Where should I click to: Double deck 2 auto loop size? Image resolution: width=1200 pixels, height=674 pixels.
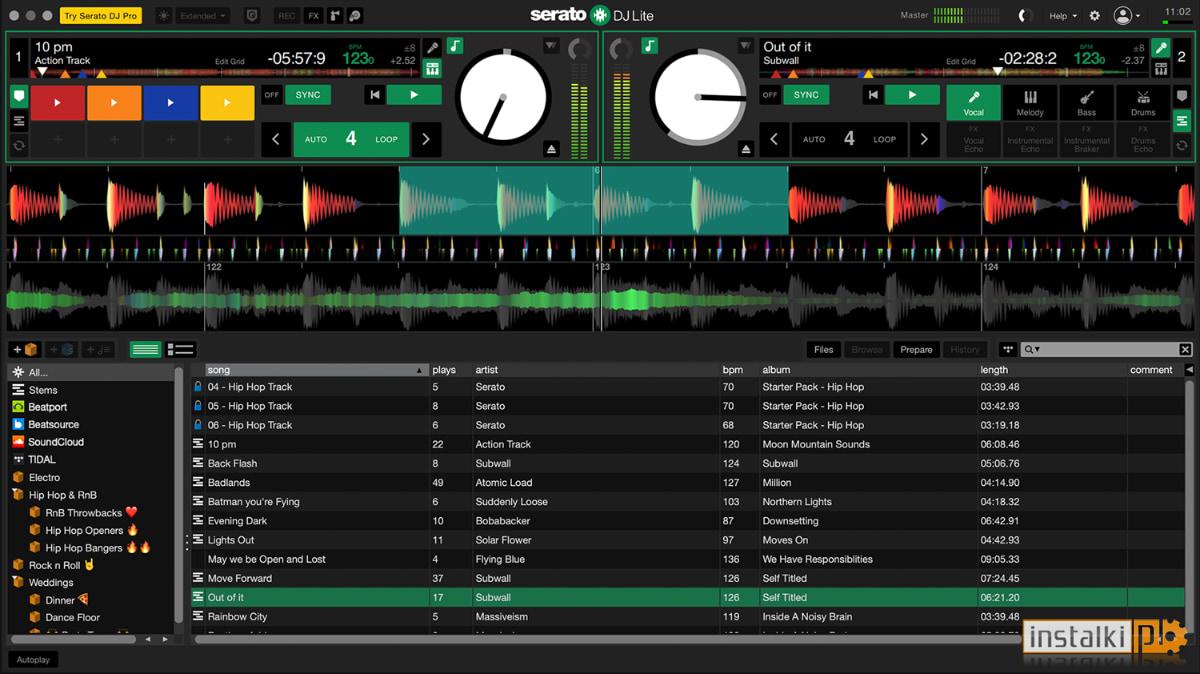(x=924, y=140)
